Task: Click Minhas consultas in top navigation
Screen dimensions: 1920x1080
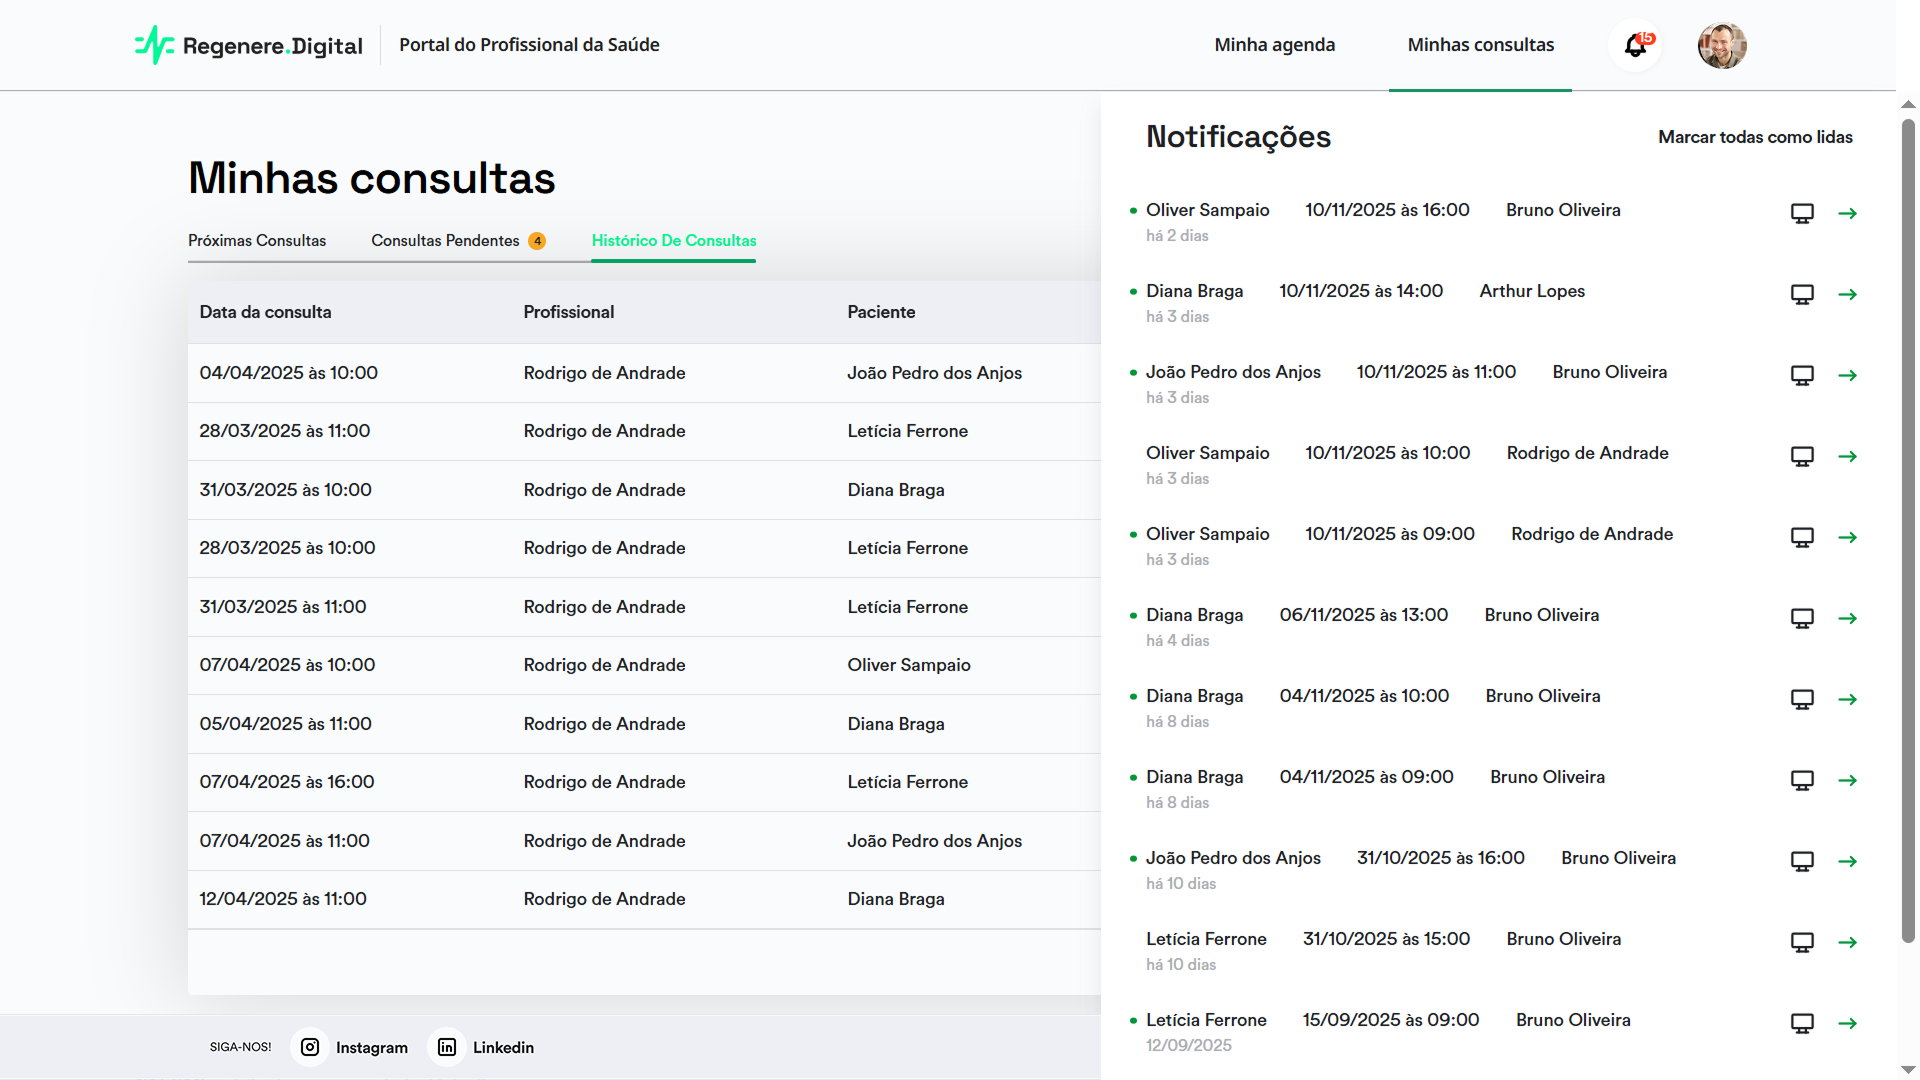Action: click(x=1480, y=45)
